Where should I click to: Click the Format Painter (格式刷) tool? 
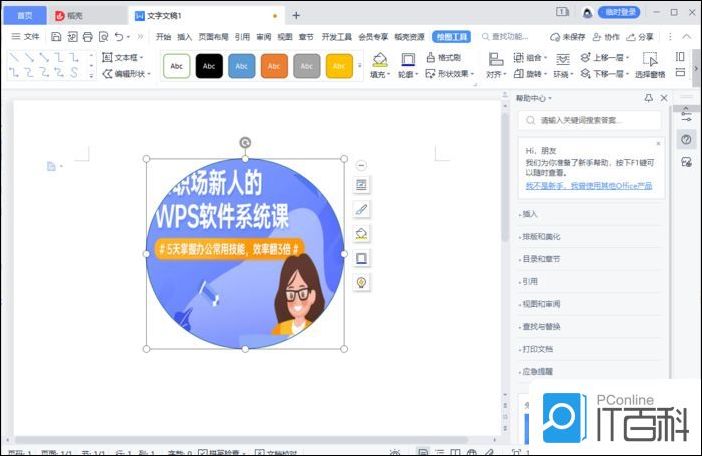click(x=443, y=58)
